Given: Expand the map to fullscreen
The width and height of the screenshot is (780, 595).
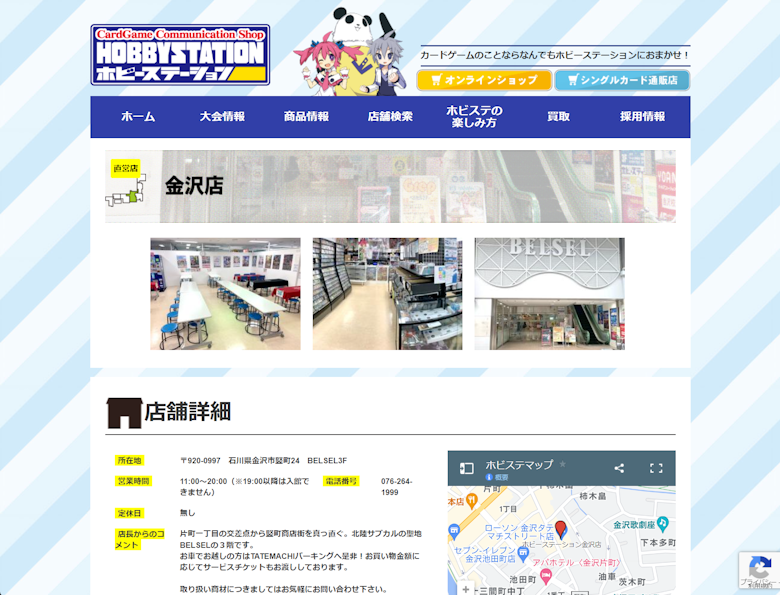Looking at the screenshot, I should (656, 468).
